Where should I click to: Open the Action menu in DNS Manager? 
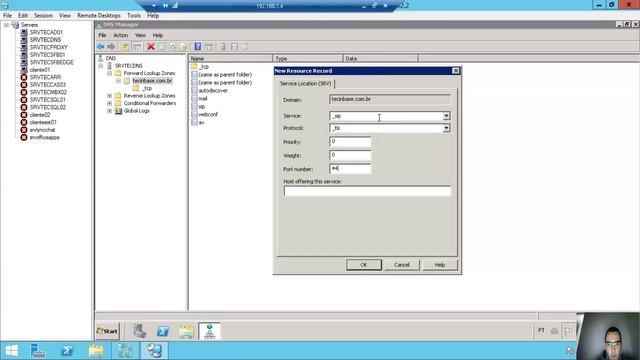pyautogui.click(x=121, y=36)
